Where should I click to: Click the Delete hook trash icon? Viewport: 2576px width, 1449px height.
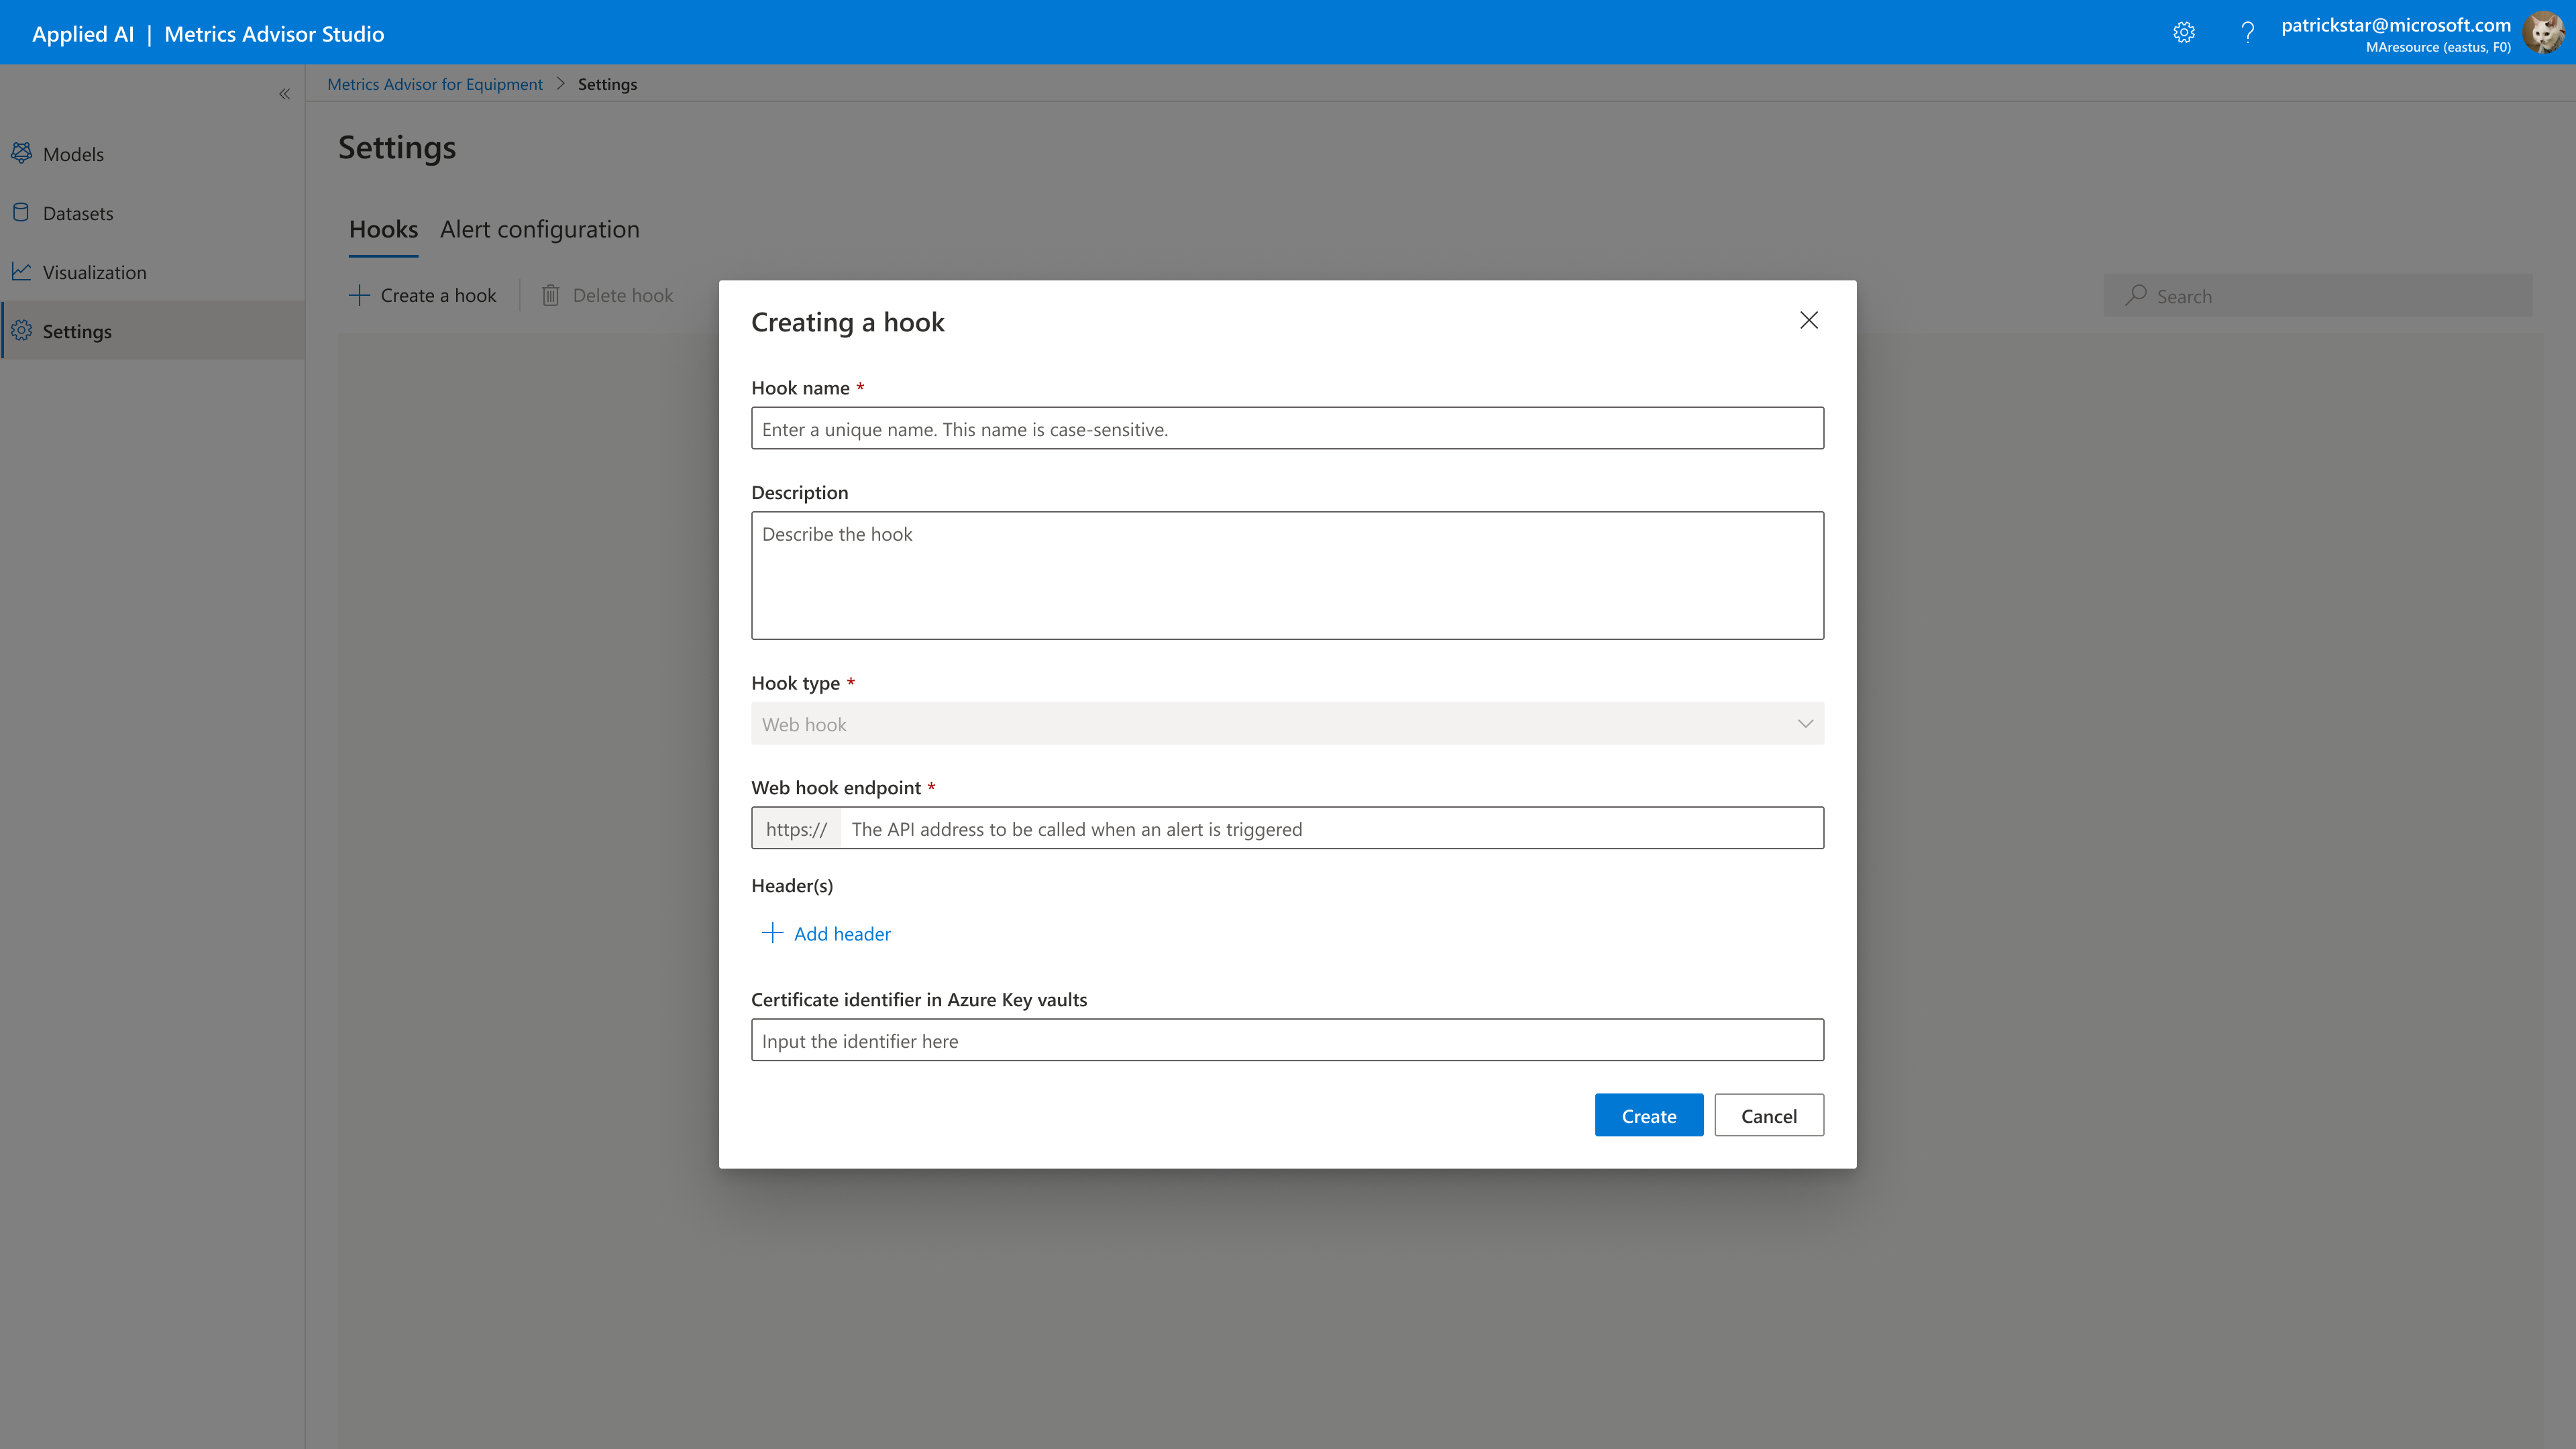pos(550,295)
